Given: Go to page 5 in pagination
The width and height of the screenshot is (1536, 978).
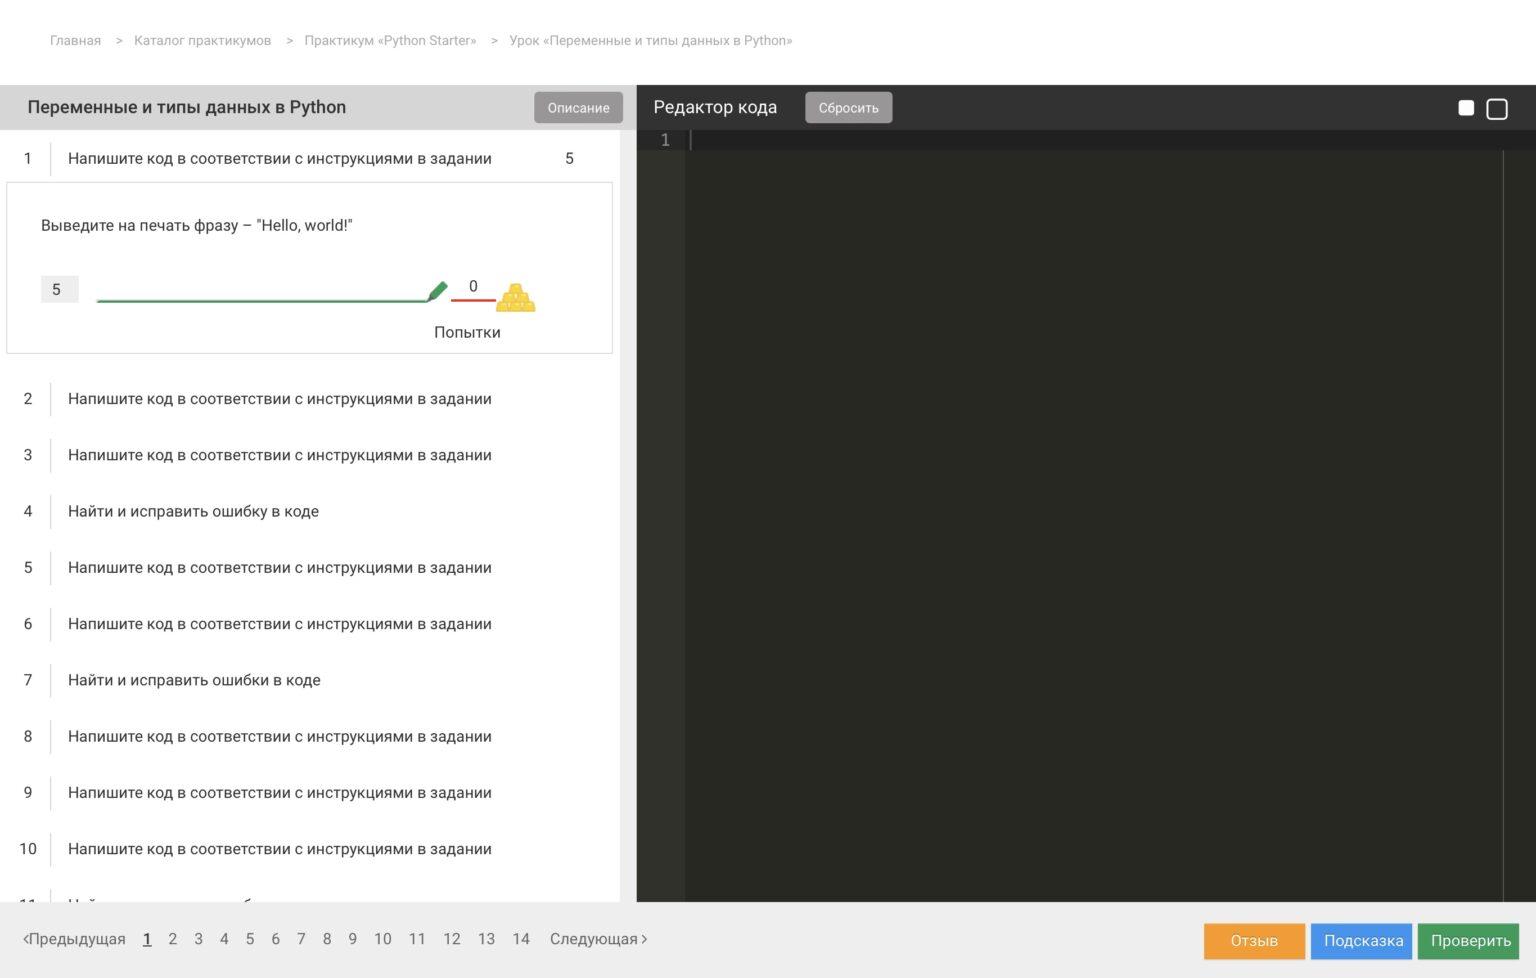Looking at the screenshot, I should pyautogui.click(x=250, y=939).
